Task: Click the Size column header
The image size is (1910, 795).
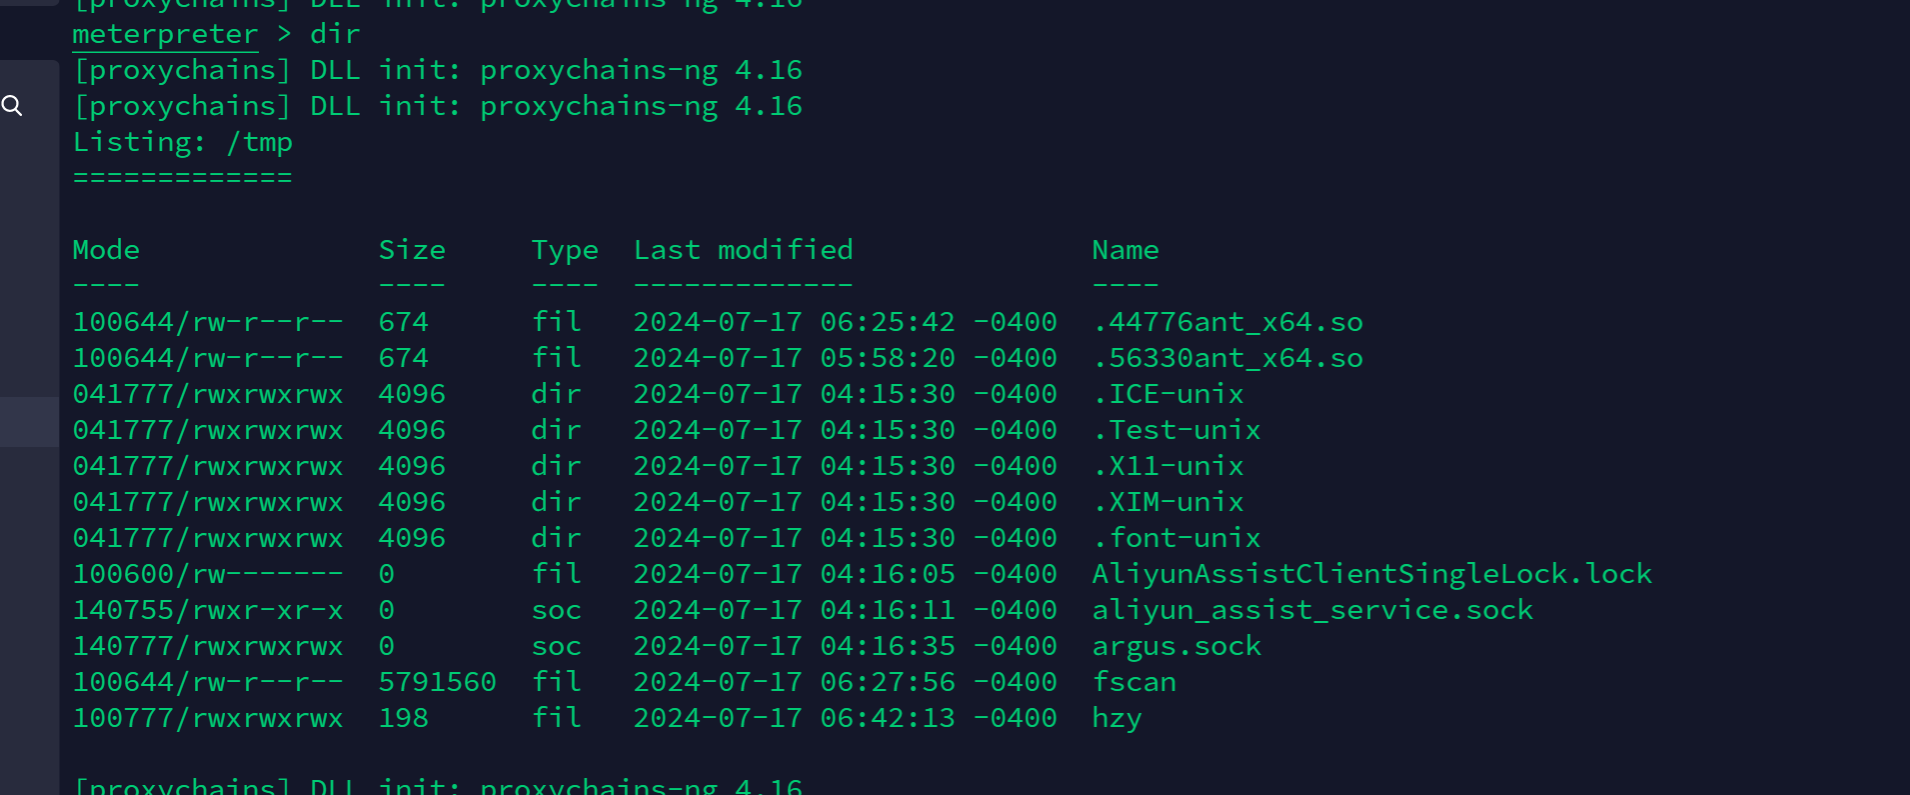Action: tap(412, 250)
